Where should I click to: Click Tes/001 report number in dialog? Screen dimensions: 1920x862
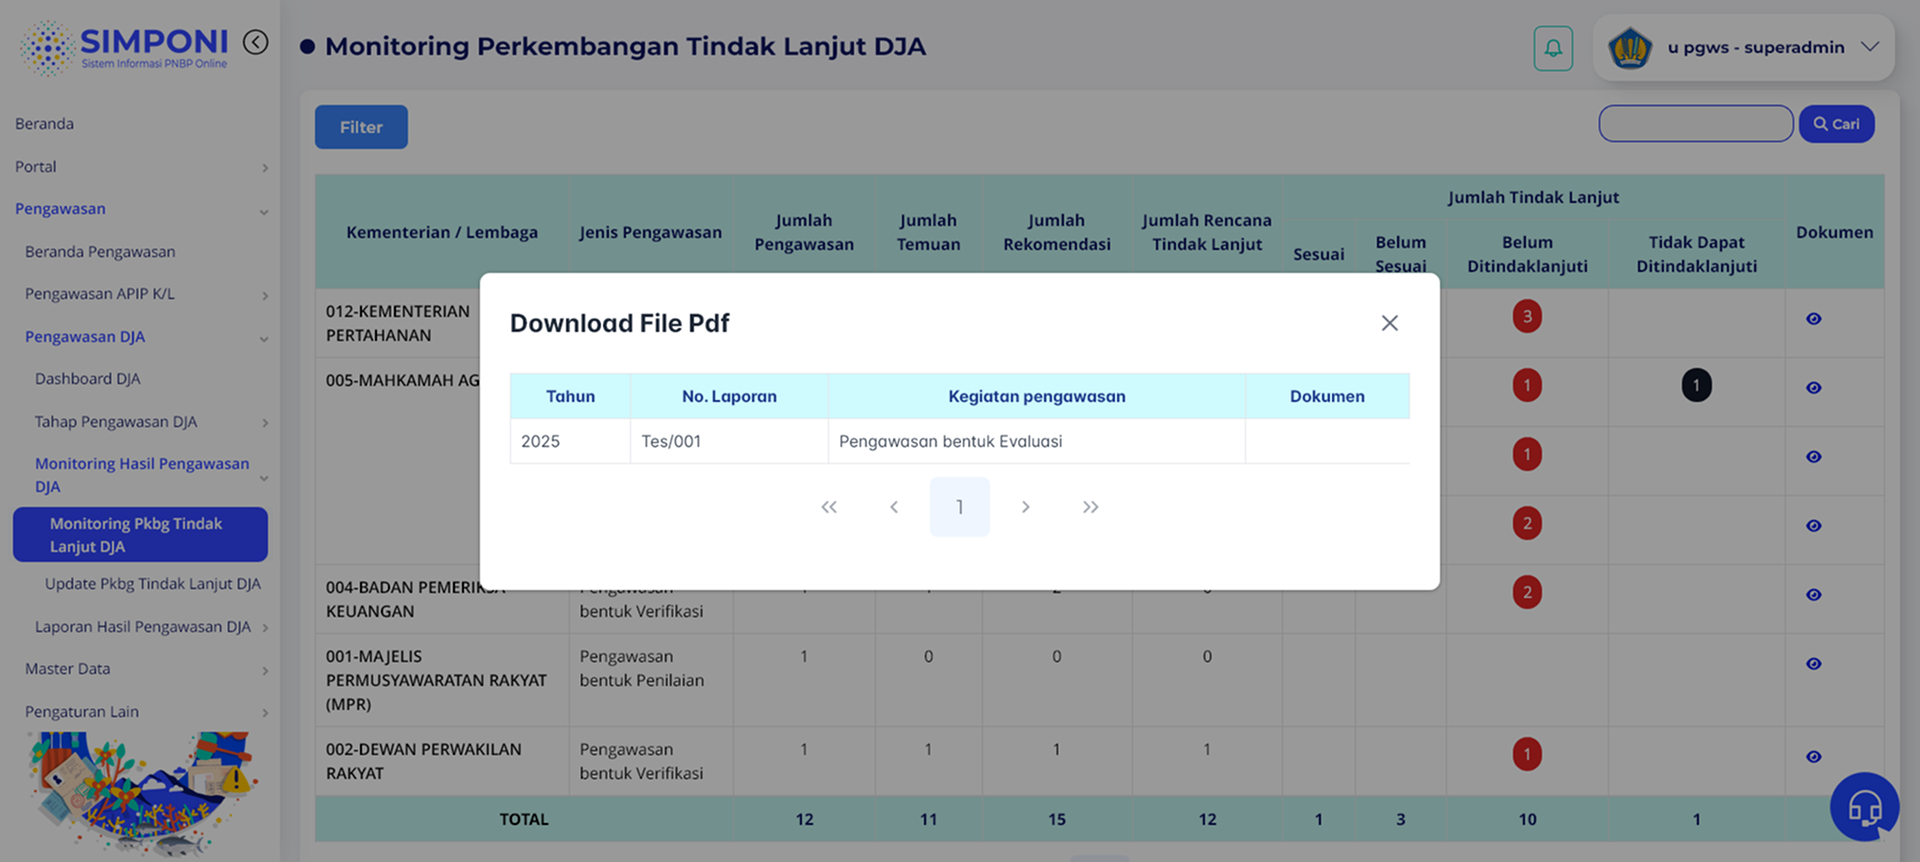[x=671, y=441]
